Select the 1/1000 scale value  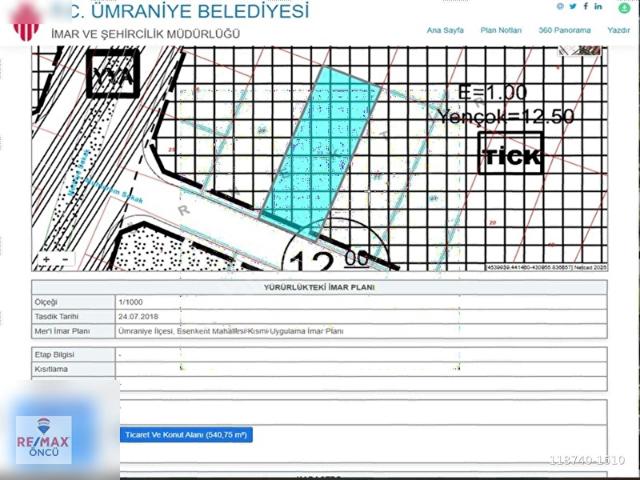click(131, 302)
